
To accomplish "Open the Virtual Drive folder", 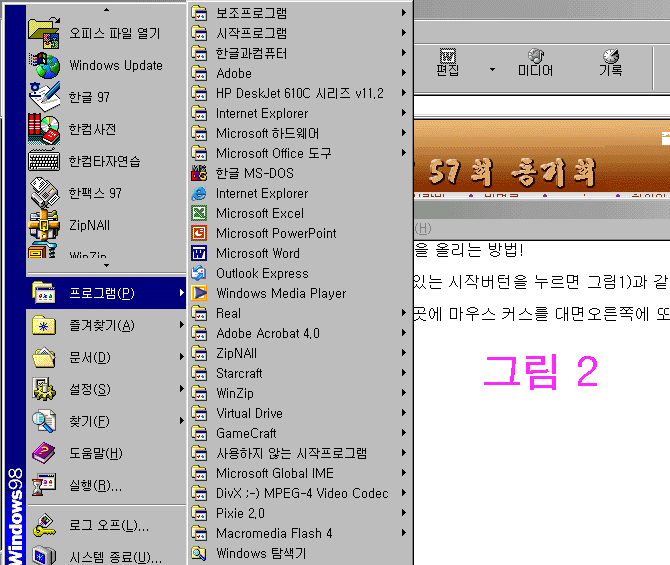I will [301, 413].
